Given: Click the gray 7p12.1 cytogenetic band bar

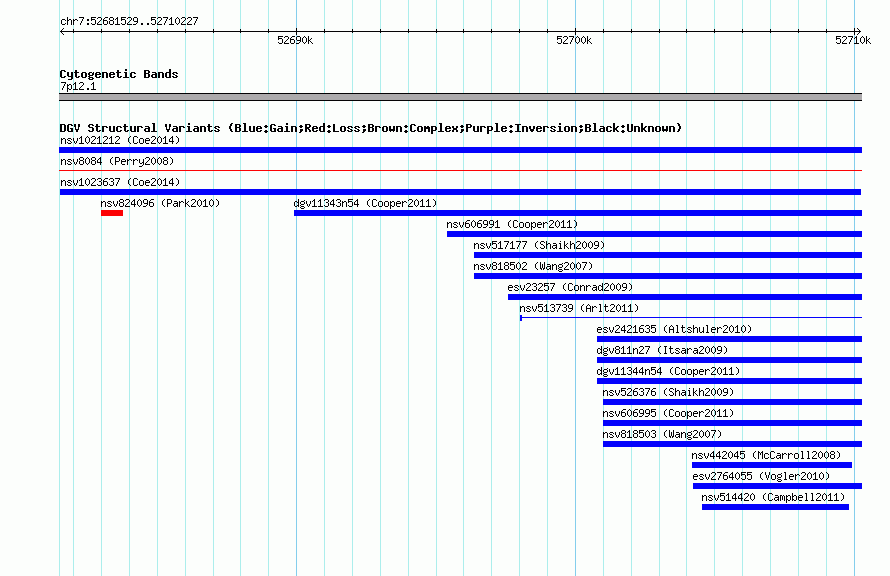Looking at the screenshot, I should point(460,97).
